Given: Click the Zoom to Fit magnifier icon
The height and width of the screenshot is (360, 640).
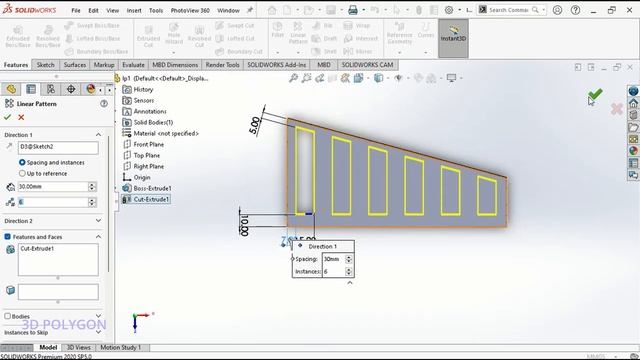Looking at the screenshot, I should tap(293, 78).
